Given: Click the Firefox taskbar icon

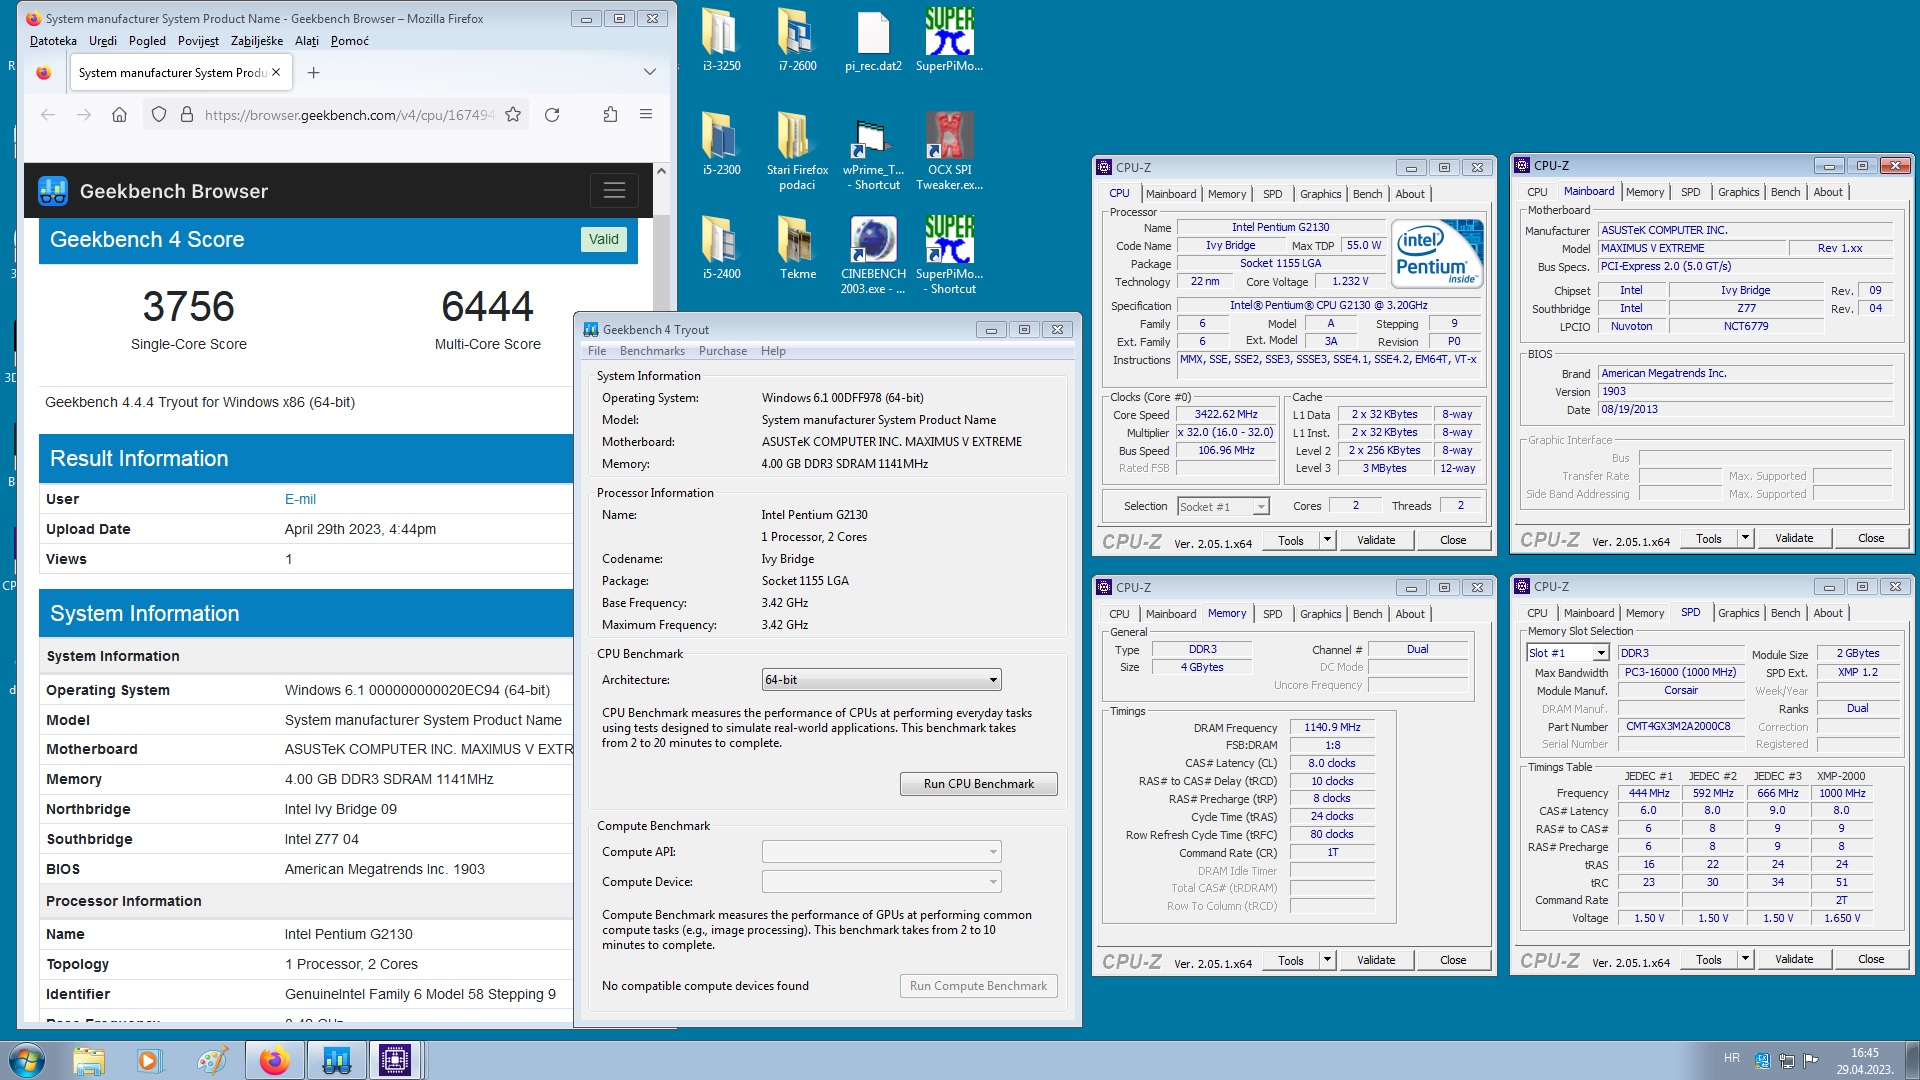Looking at the screenshot, I should coord(274,1060).
